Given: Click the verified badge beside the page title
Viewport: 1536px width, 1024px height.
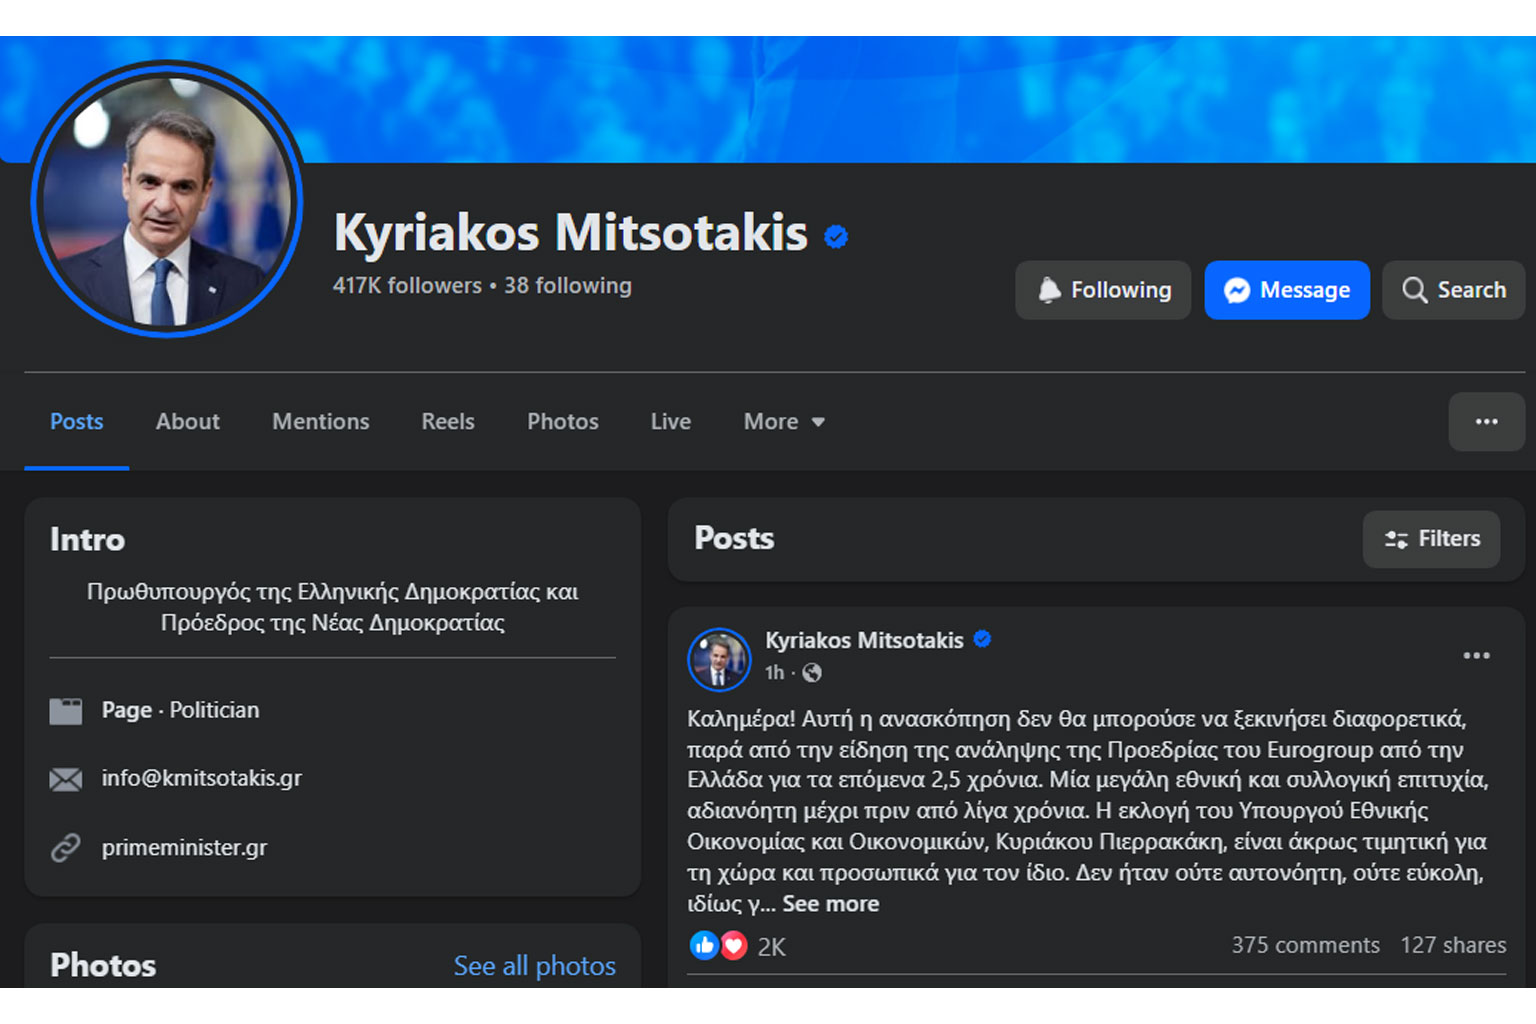Looking at the screenshot, I should [836, 237].
